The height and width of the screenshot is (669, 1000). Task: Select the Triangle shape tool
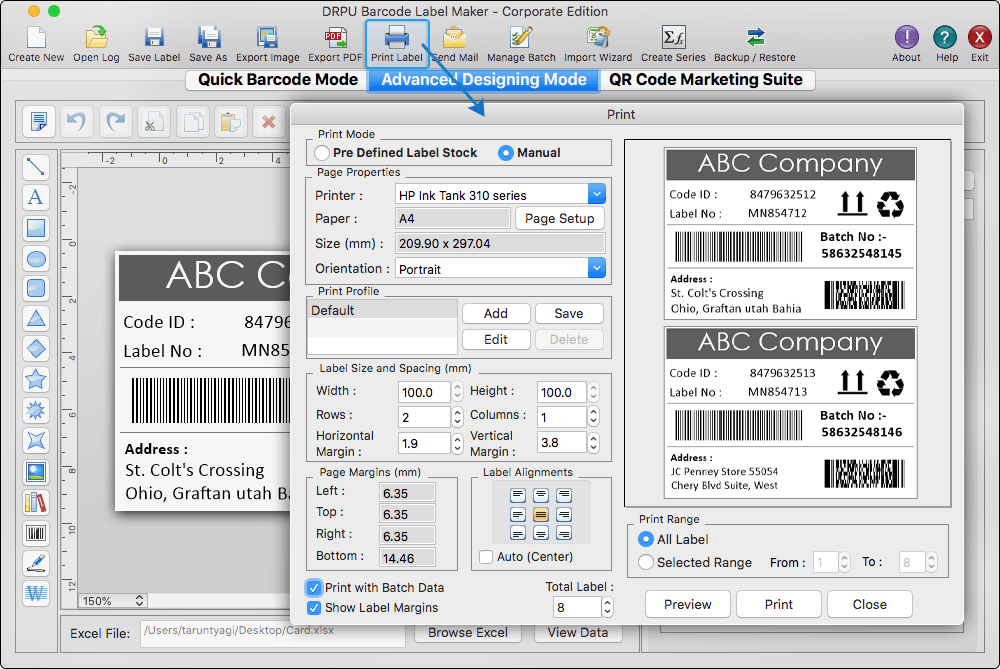36,318
